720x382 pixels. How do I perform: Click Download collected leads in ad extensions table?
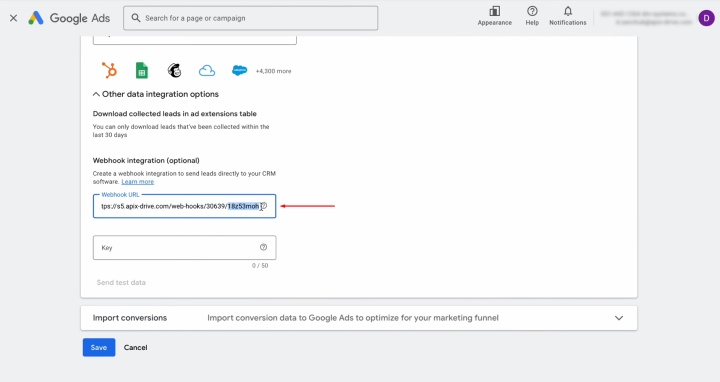(x=174, y=114)
